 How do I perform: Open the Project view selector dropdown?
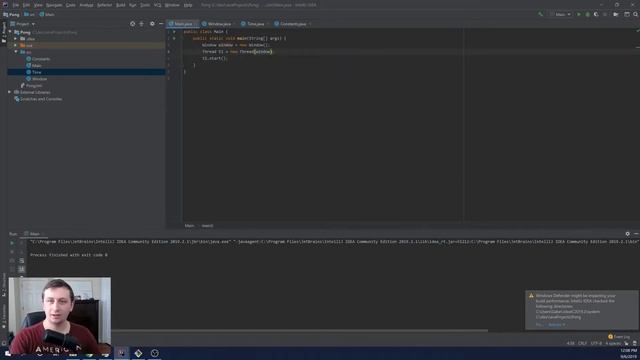22,24
